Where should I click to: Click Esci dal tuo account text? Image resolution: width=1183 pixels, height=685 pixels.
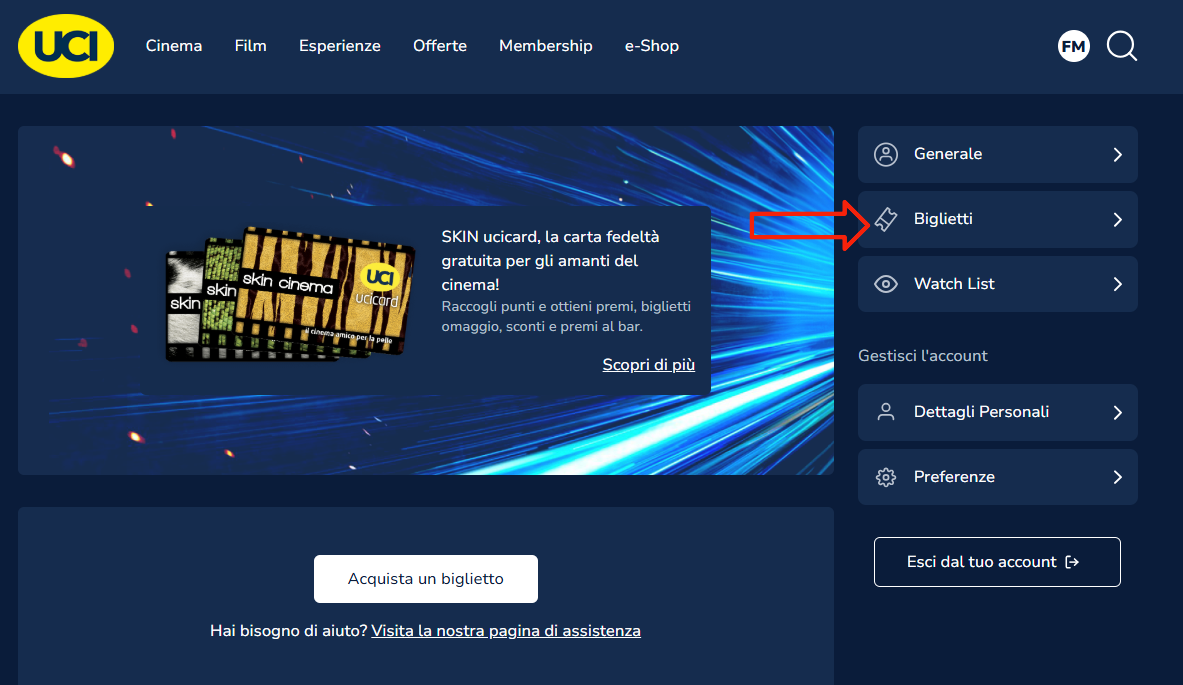pos(982,562)
